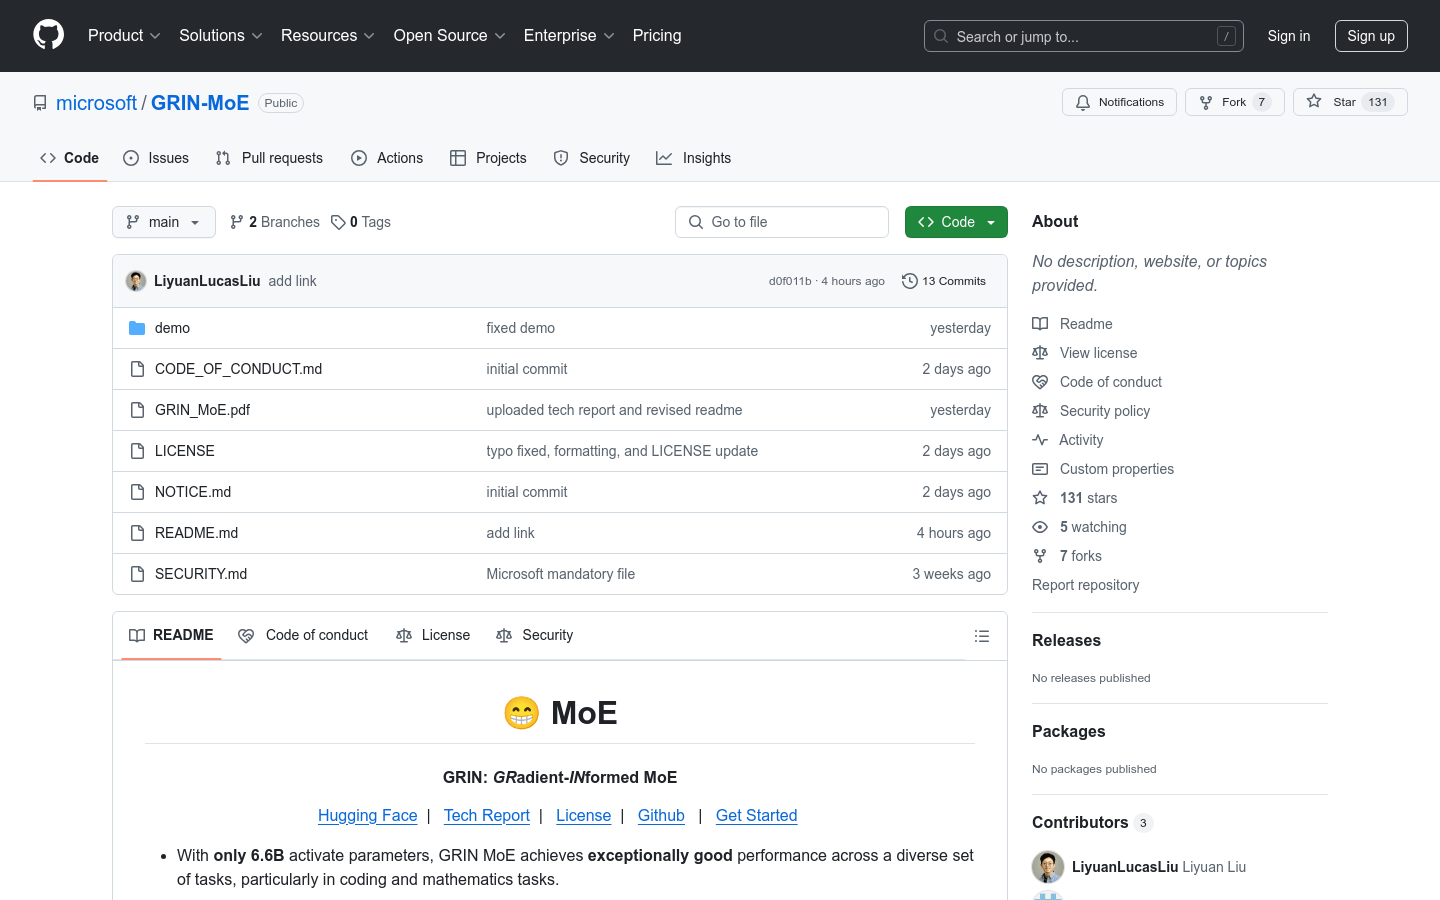Click the Go to file search field

point(782,222)
